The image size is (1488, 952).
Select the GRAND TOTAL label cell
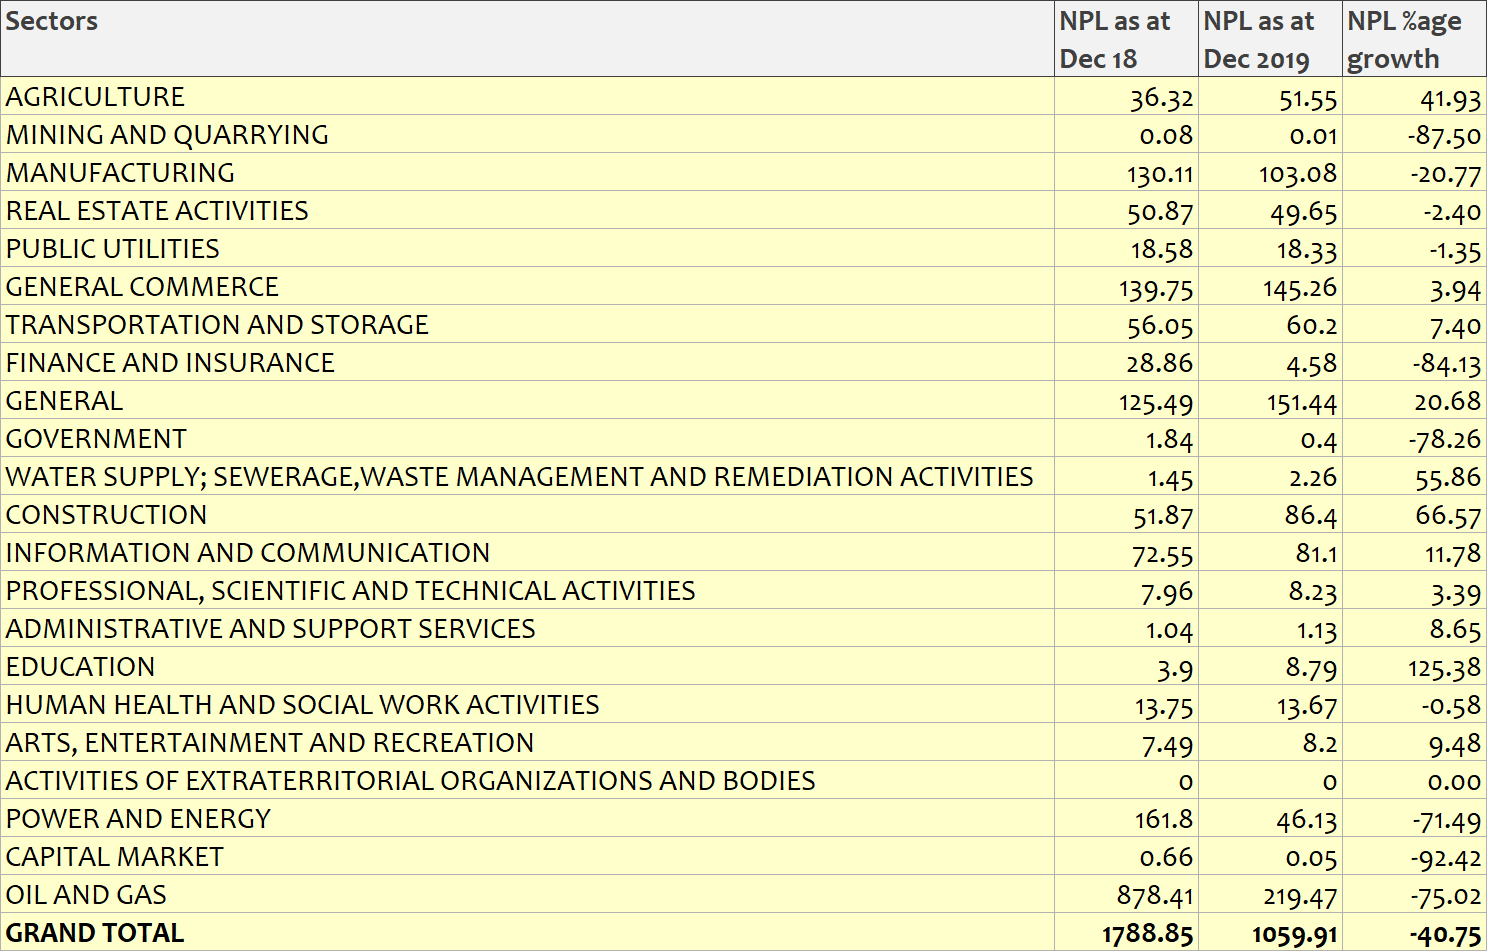pyautogui.click(x=95, y=933)
